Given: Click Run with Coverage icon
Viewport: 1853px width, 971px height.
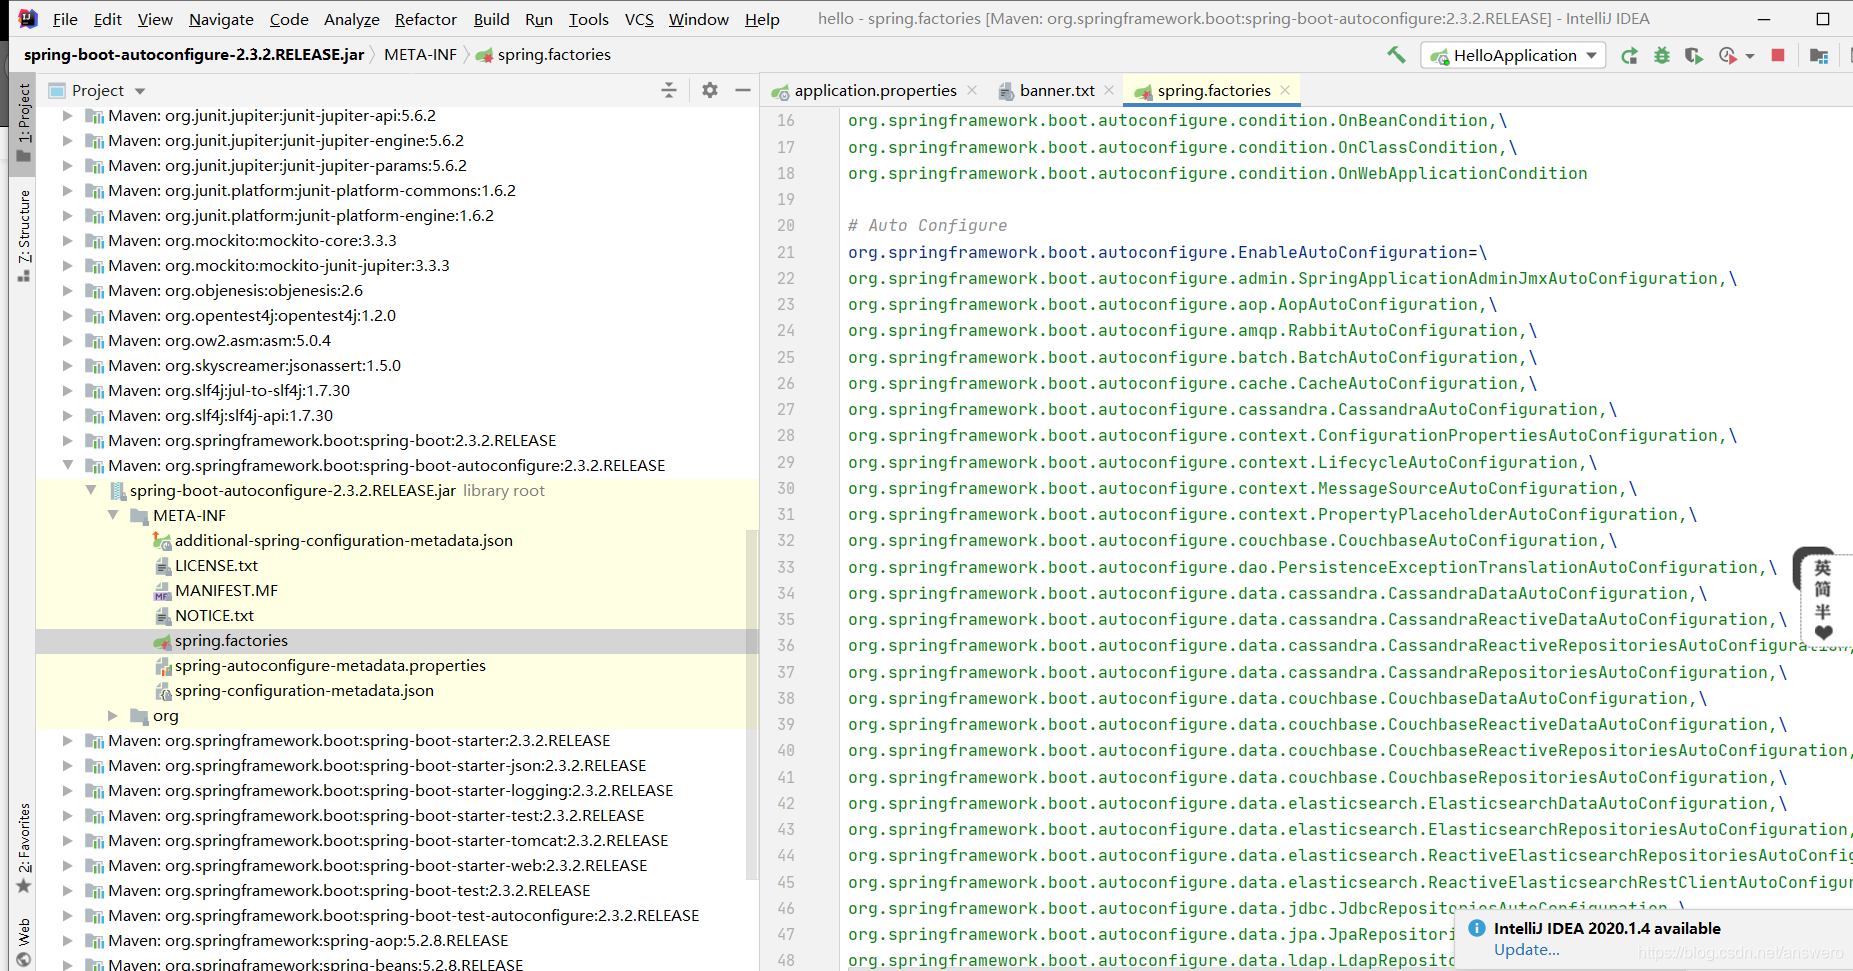Looking at the screenshot, I should coord(1693,55).
